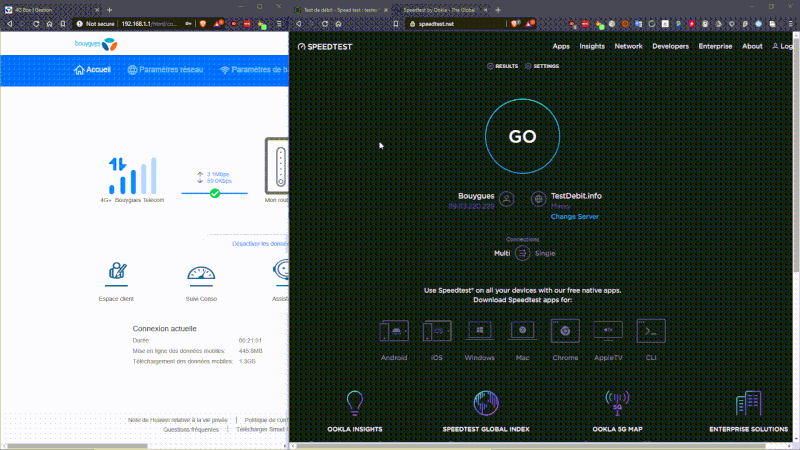The height and width of the screenshot is (450, 800).
Task: Reload page in right browser window
Action: click(325, 24)
